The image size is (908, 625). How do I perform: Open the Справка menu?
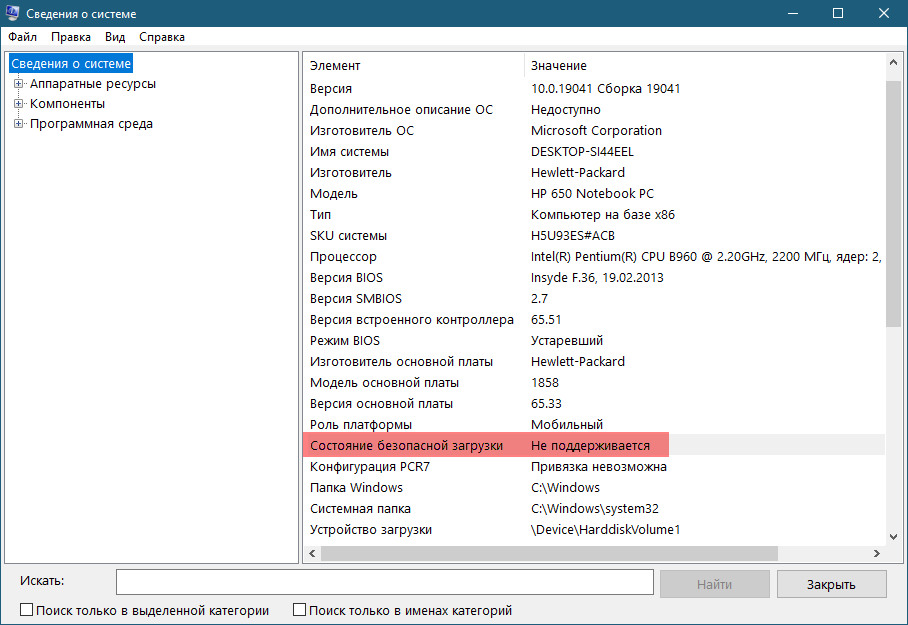point(162,37)
